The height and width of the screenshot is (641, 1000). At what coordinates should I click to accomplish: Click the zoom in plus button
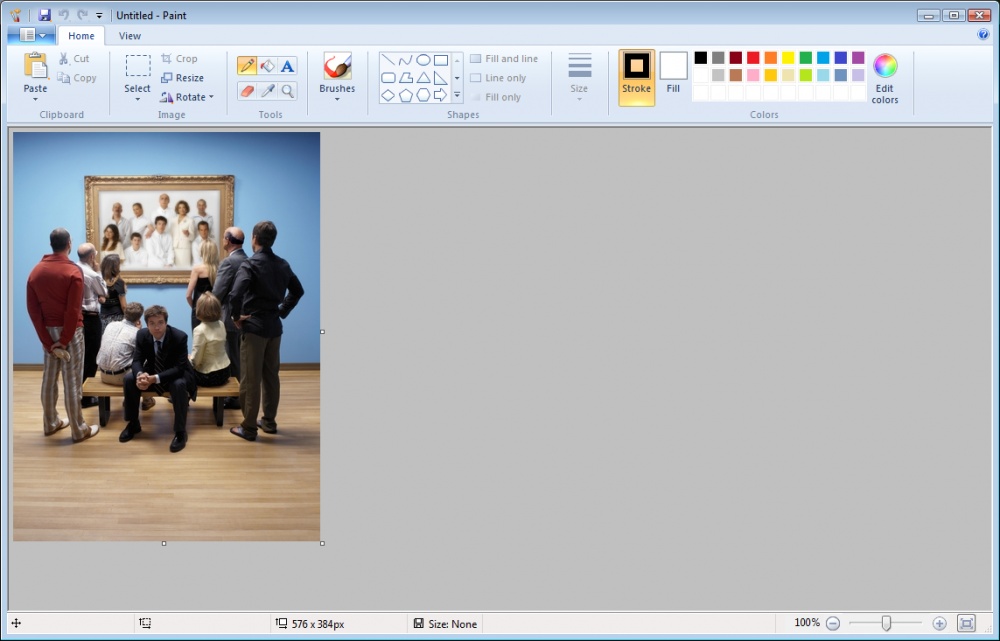pos(939,623)
